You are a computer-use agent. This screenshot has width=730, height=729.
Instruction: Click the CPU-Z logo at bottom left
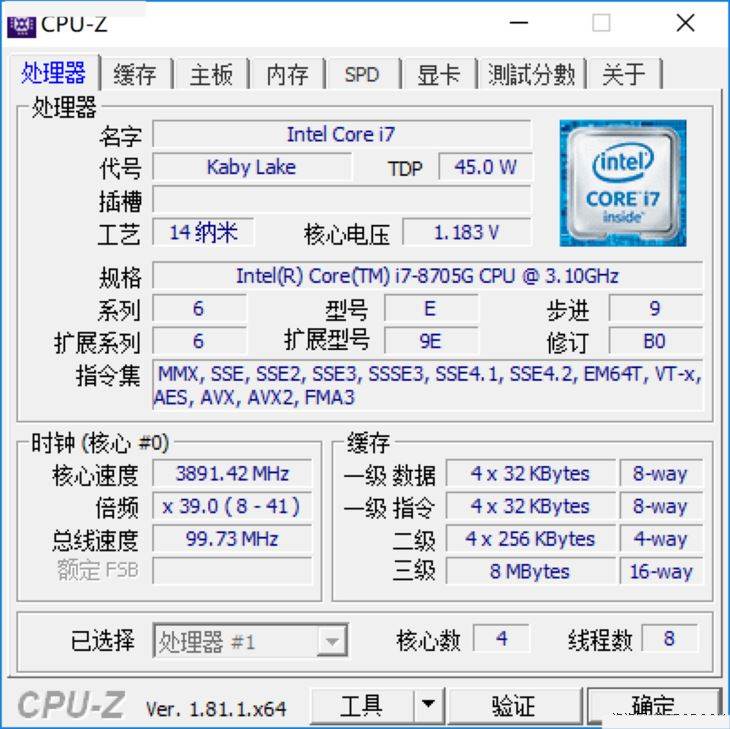click(71, 704)
